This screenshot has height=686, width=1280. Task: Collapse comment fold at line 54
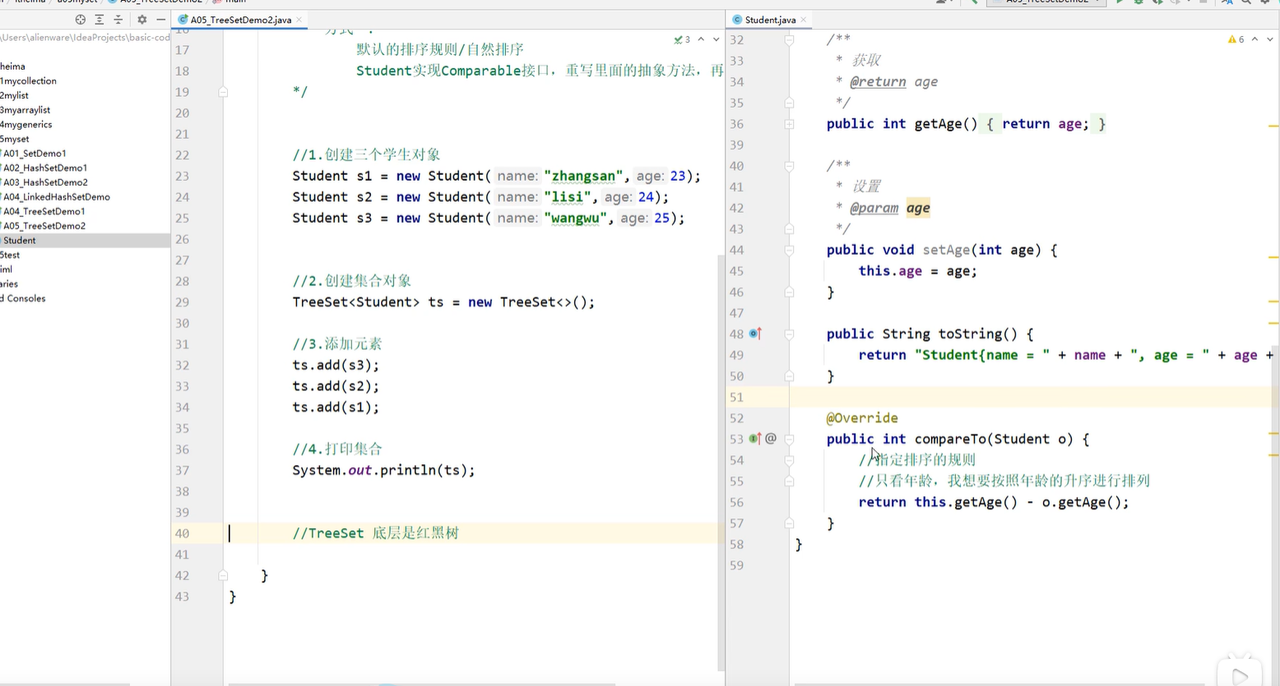(789, 460)
